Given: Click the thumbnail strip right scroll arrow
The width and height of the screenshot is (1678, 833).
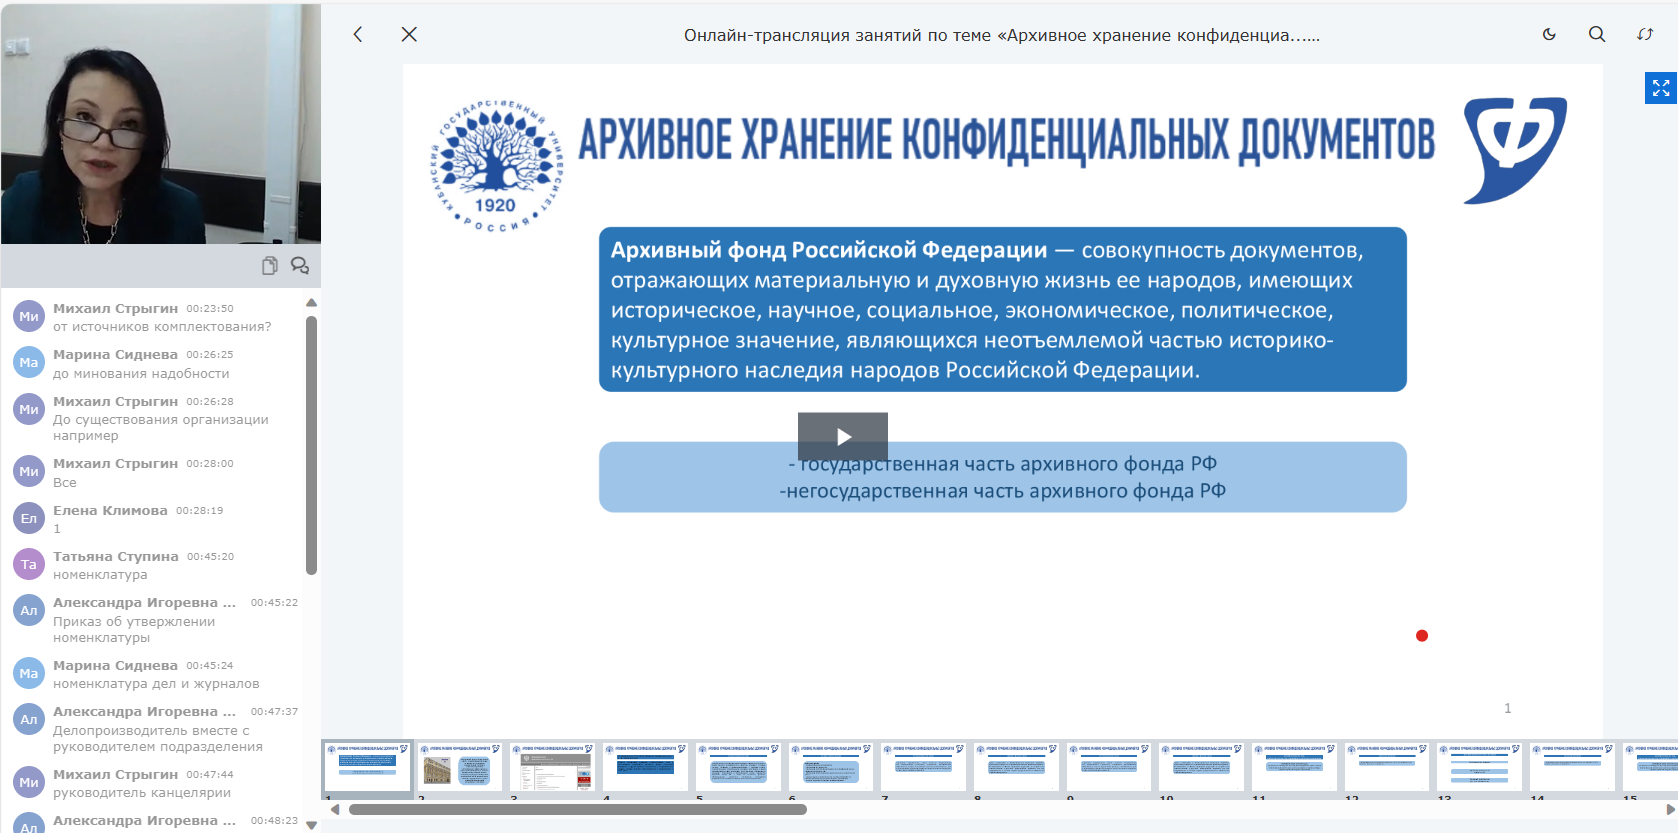Looking at the screenshot, I should (x=1669, y=810).
